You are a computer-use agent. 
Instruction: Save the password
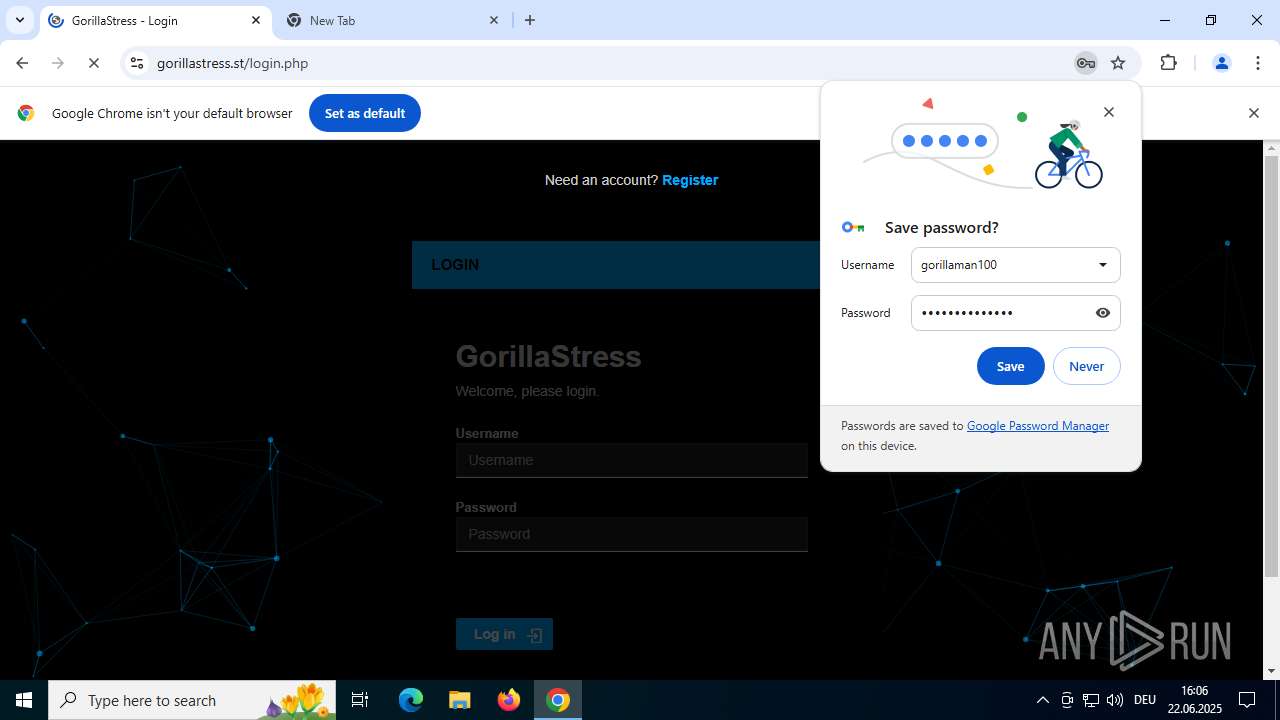[1010, 366]
